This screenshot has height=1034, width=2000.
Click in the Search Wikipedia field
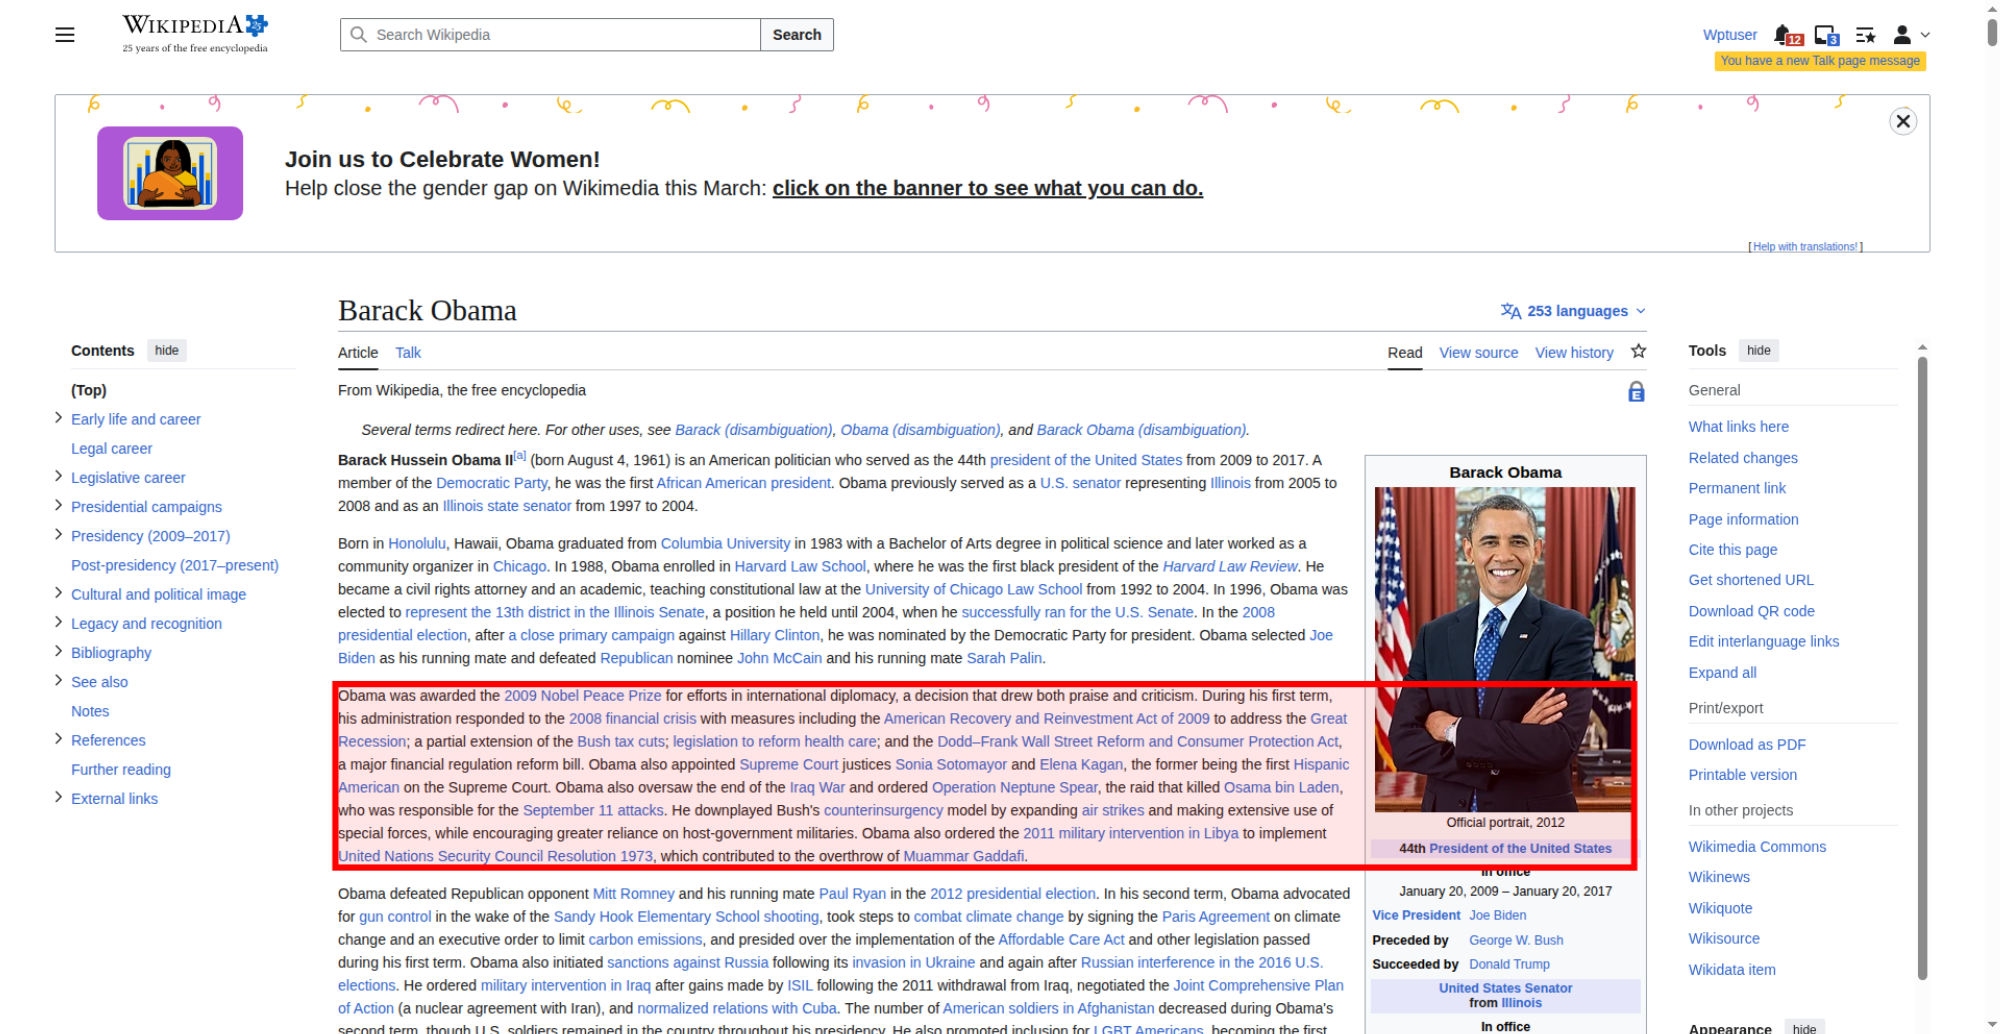pos(560,35)
